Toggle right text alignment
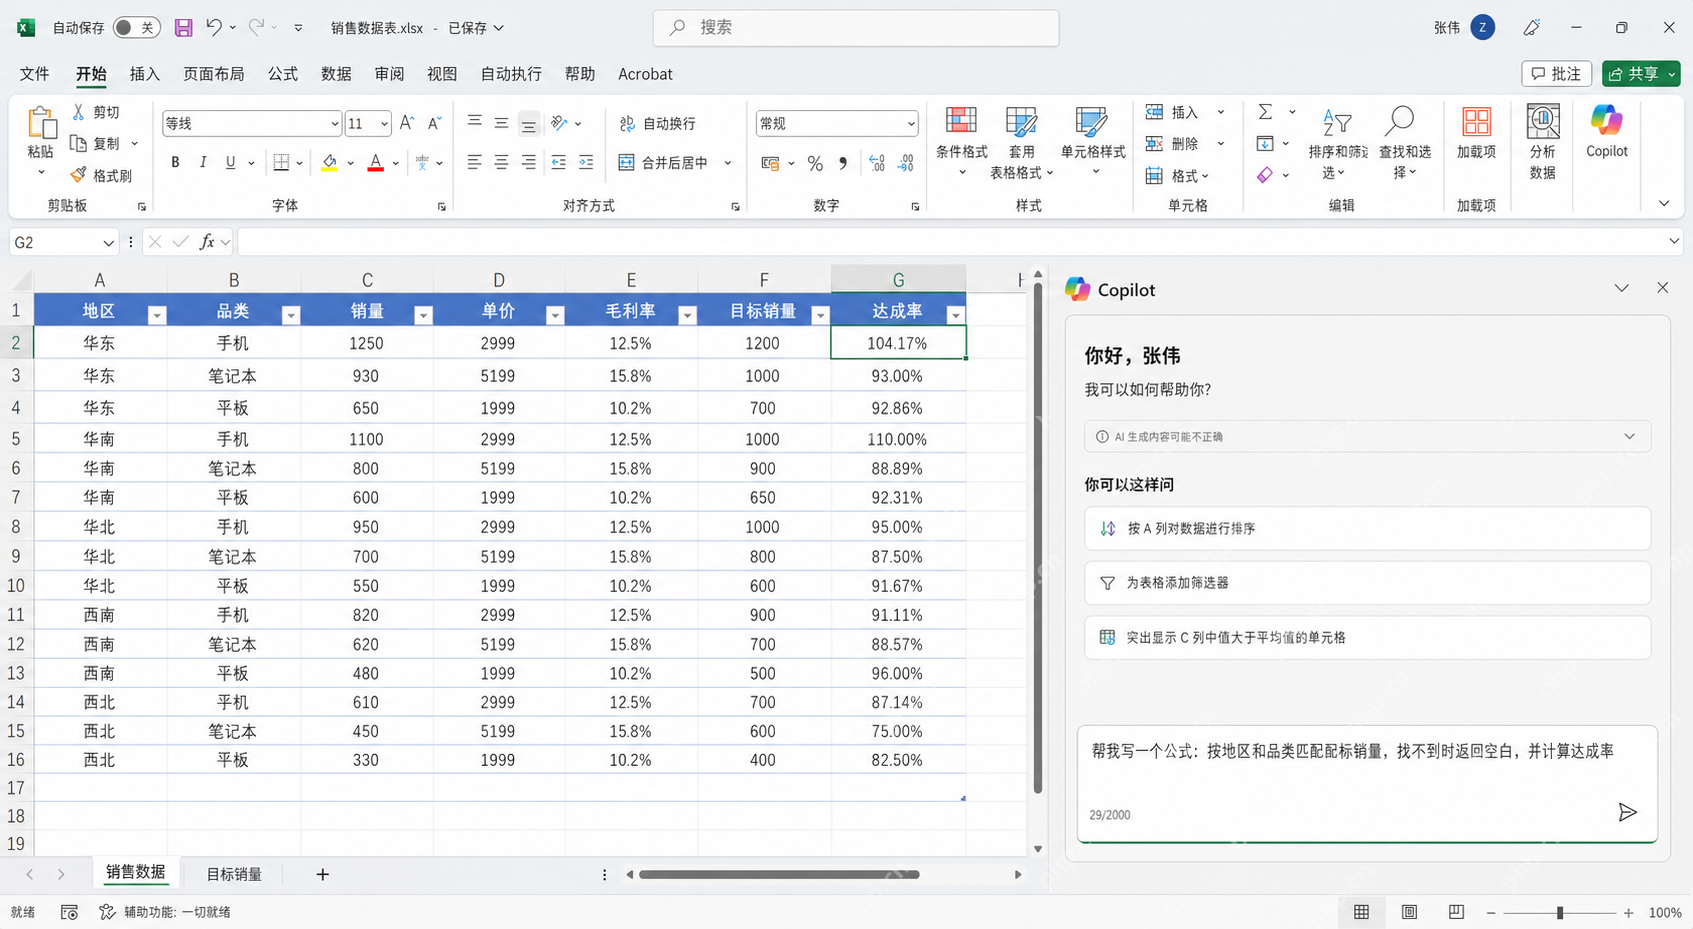Screen dimensions: 1693x929 click(529, 162)
